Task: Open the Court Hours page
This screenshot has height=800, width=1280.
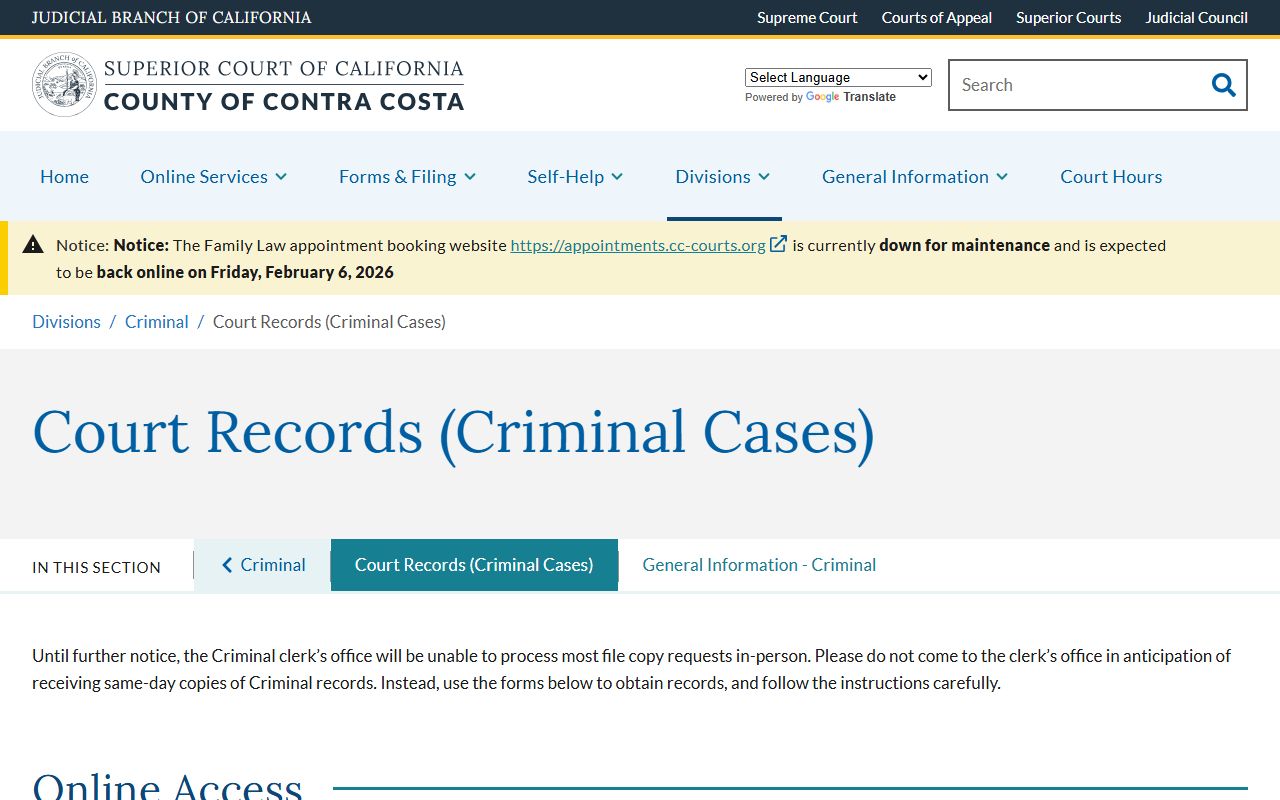Action: (x=1111, y=176)
